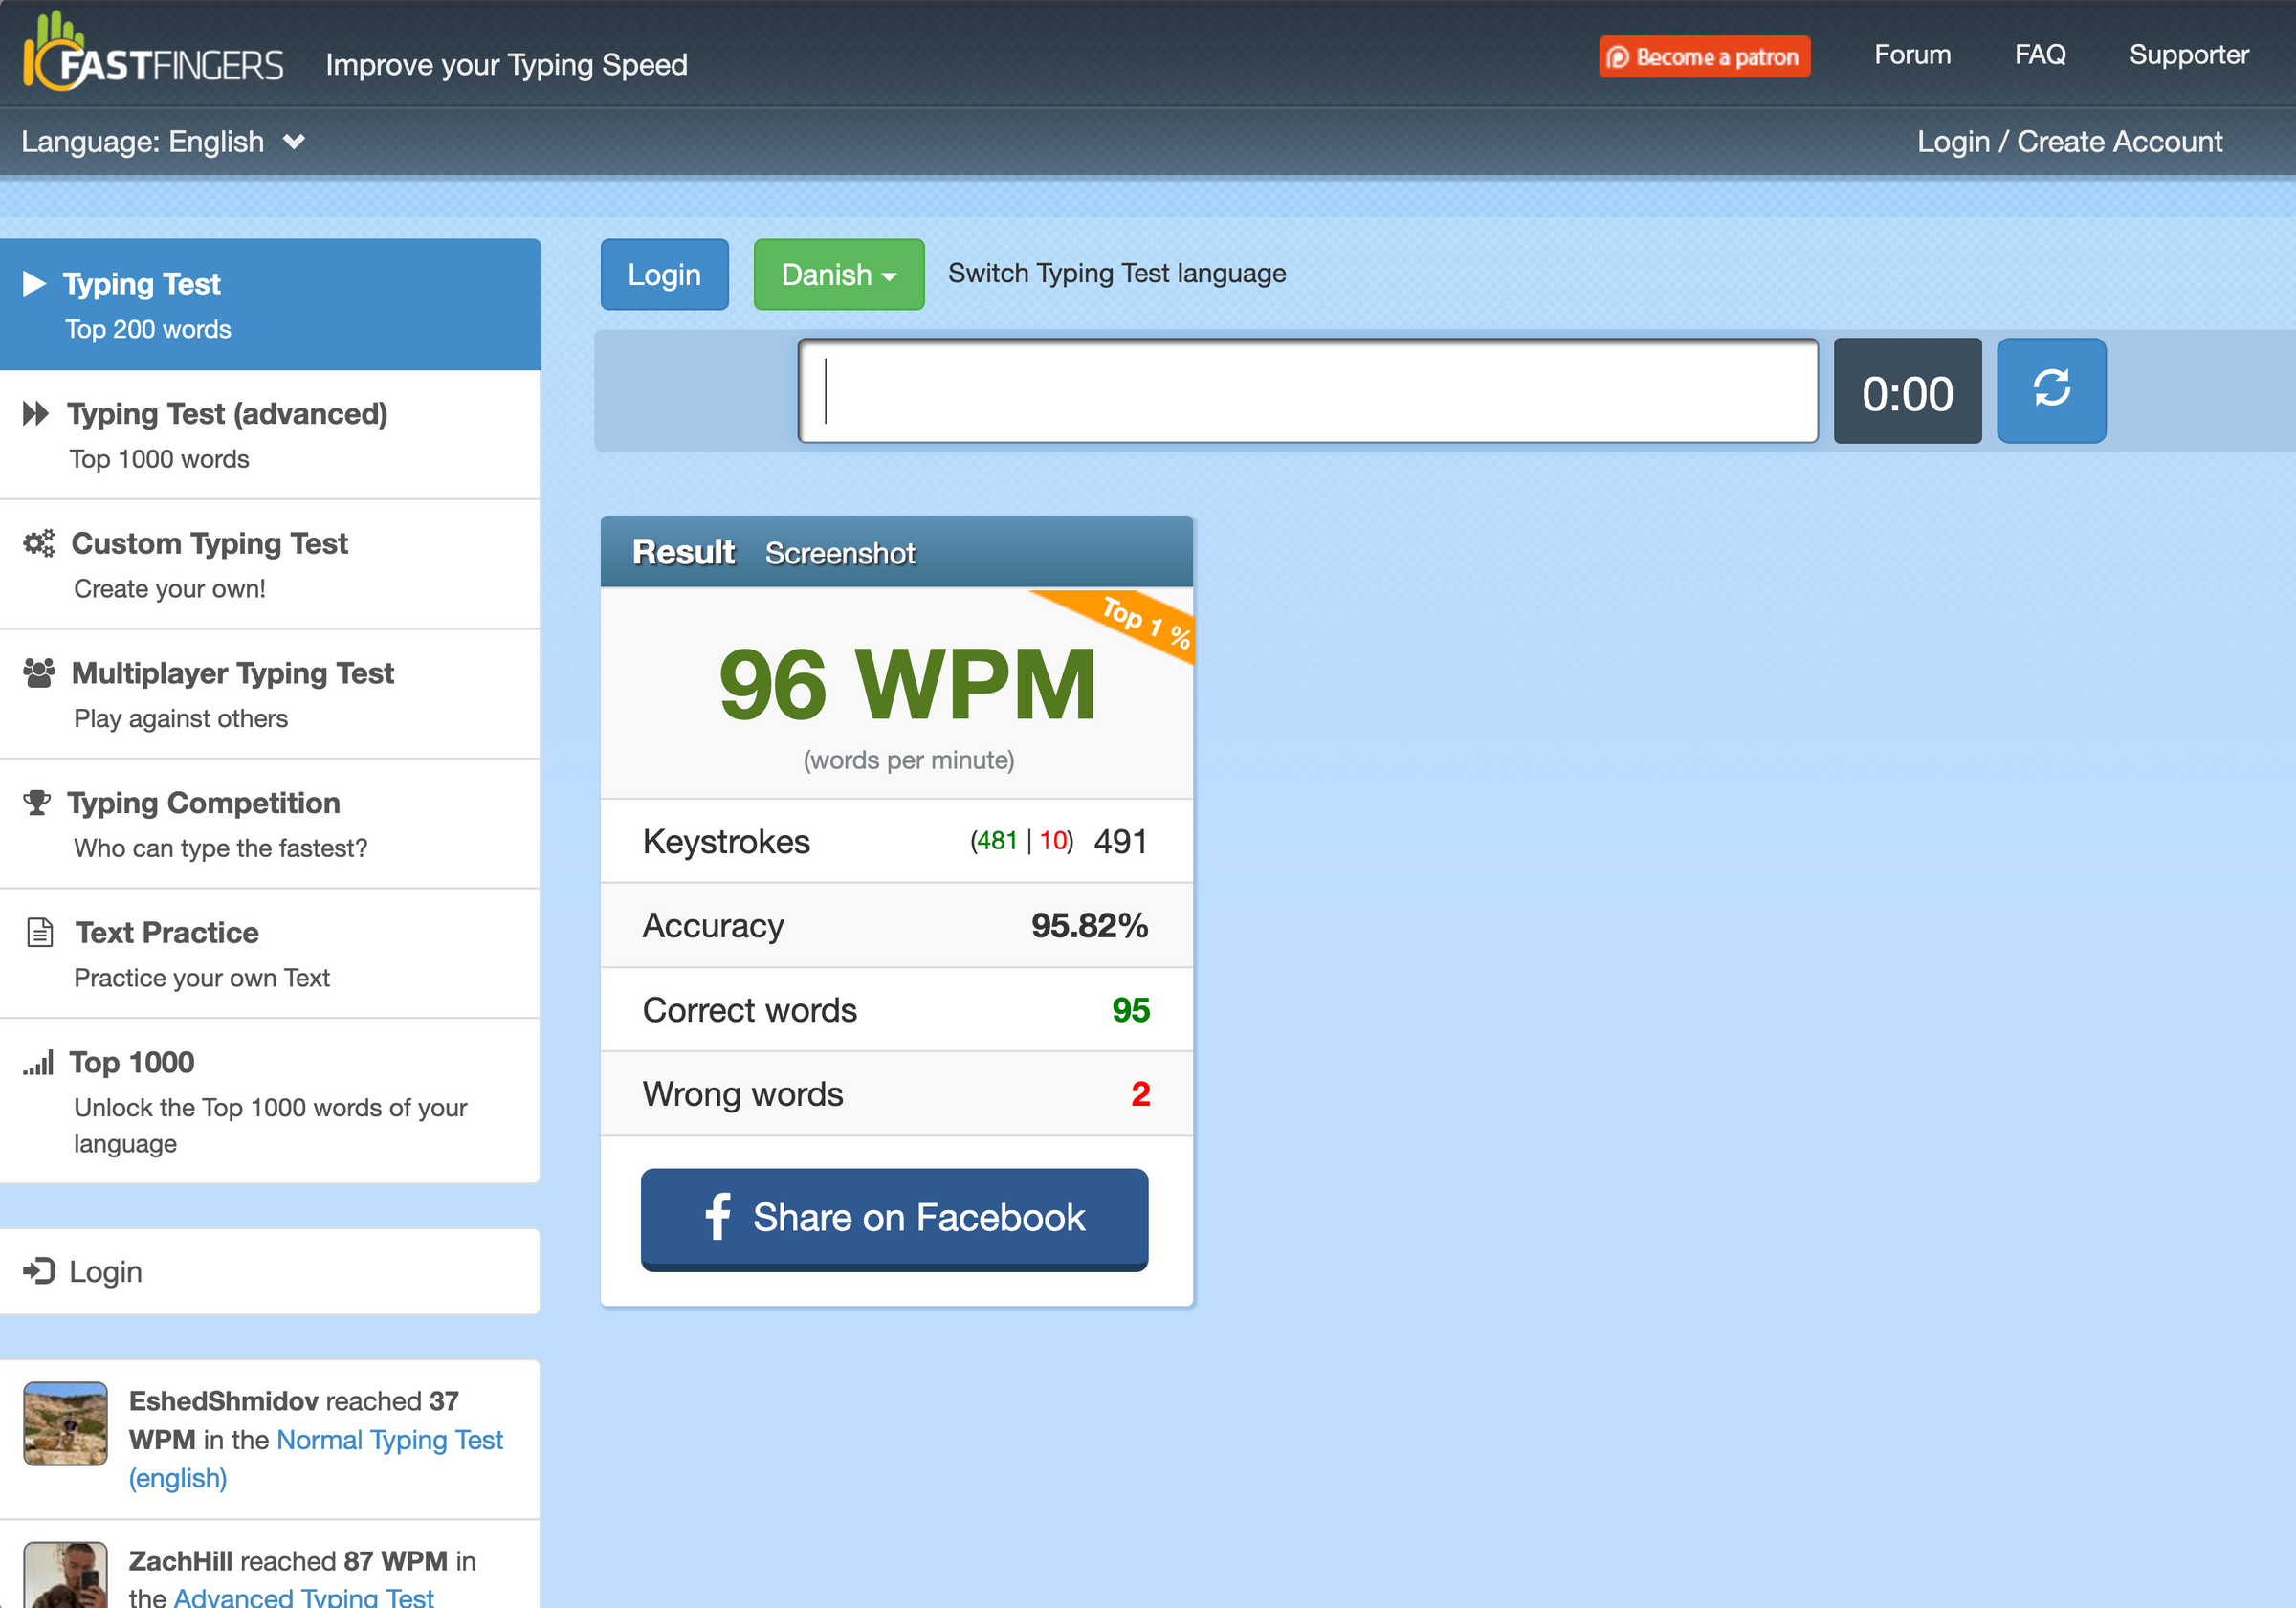The image size is (2296, 1608).
Task: Click the Typing Competition trophy icon
Action: click(x=37, y=803)
